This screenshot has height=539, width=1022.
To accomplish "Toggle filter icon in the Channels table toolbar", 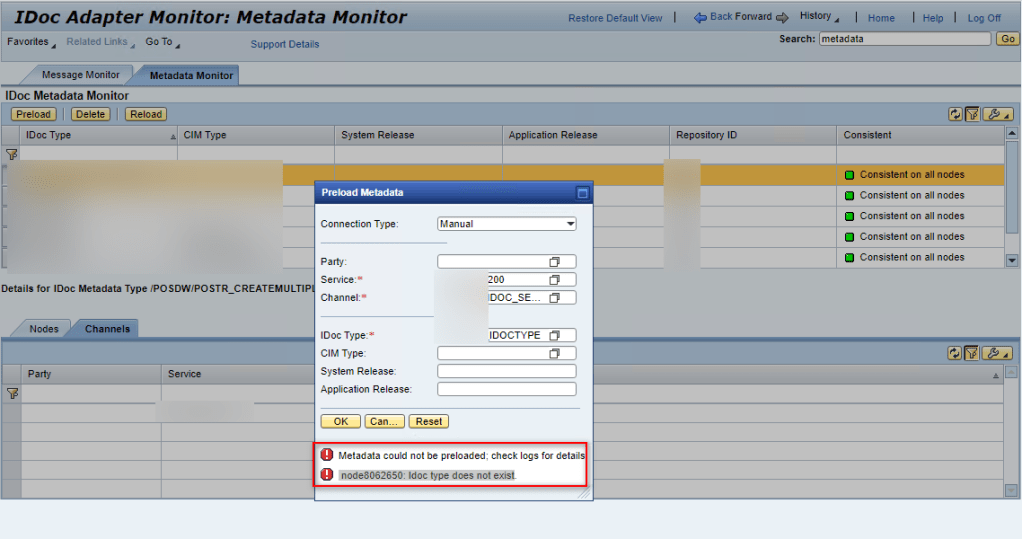I will [x=972, y=353].
